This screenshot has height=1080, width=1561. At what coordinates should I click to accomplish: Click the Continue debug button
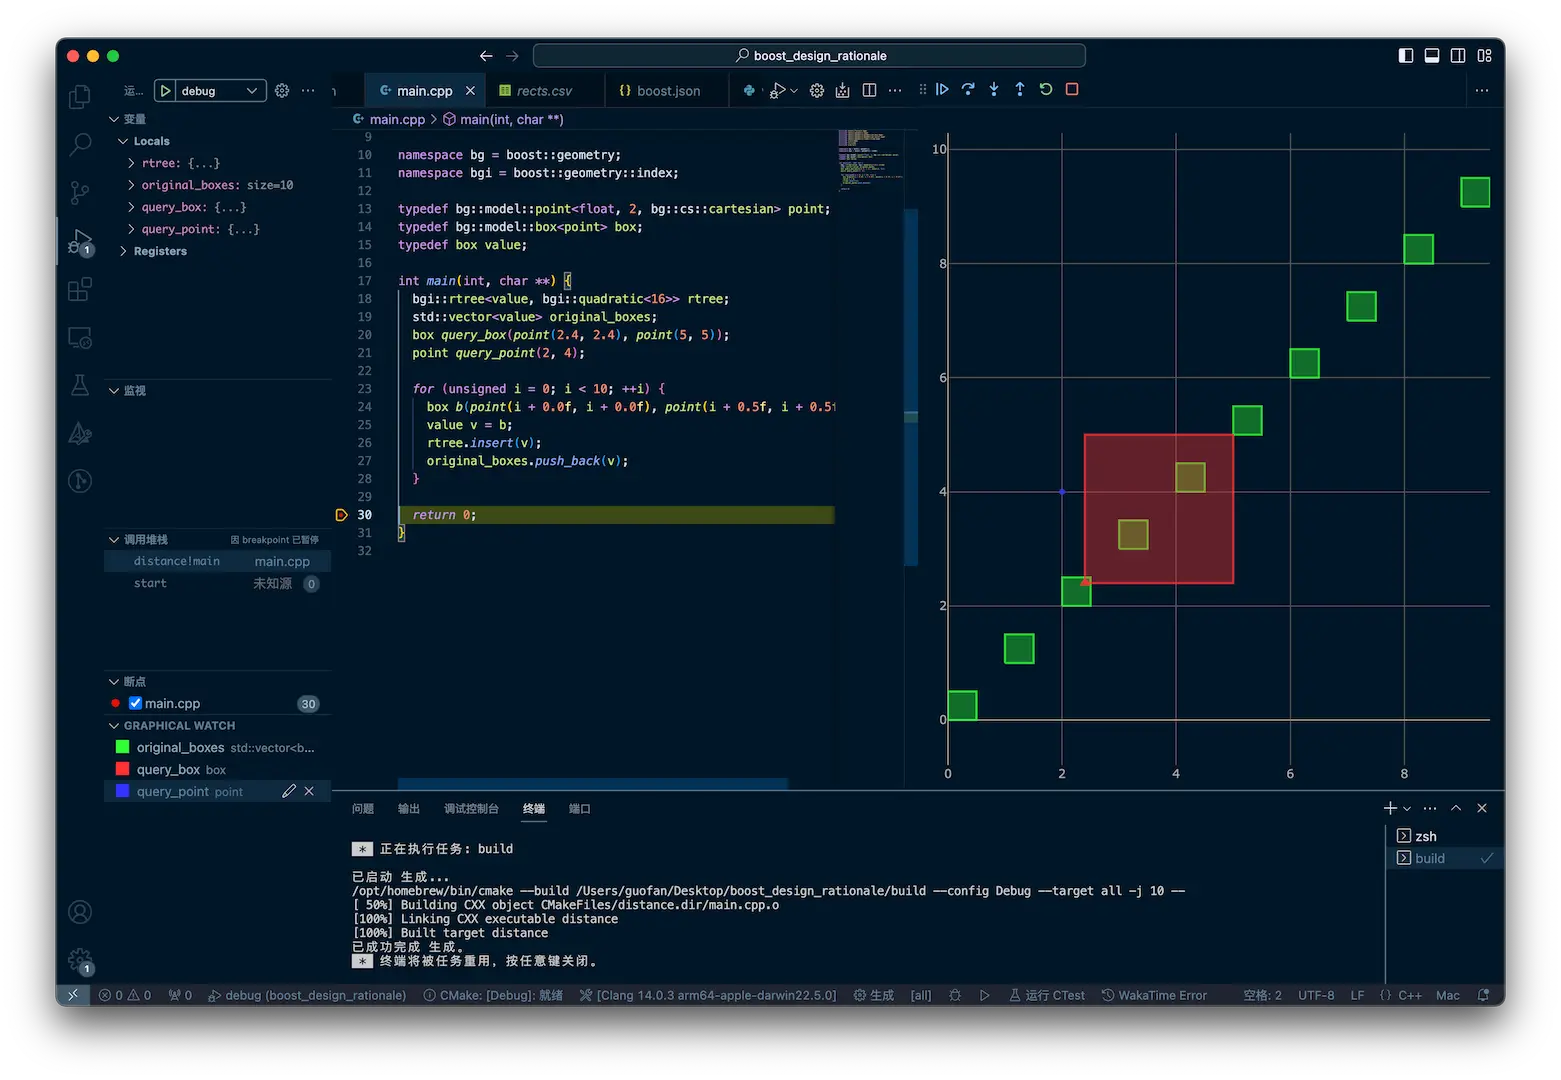coord(942,89)
